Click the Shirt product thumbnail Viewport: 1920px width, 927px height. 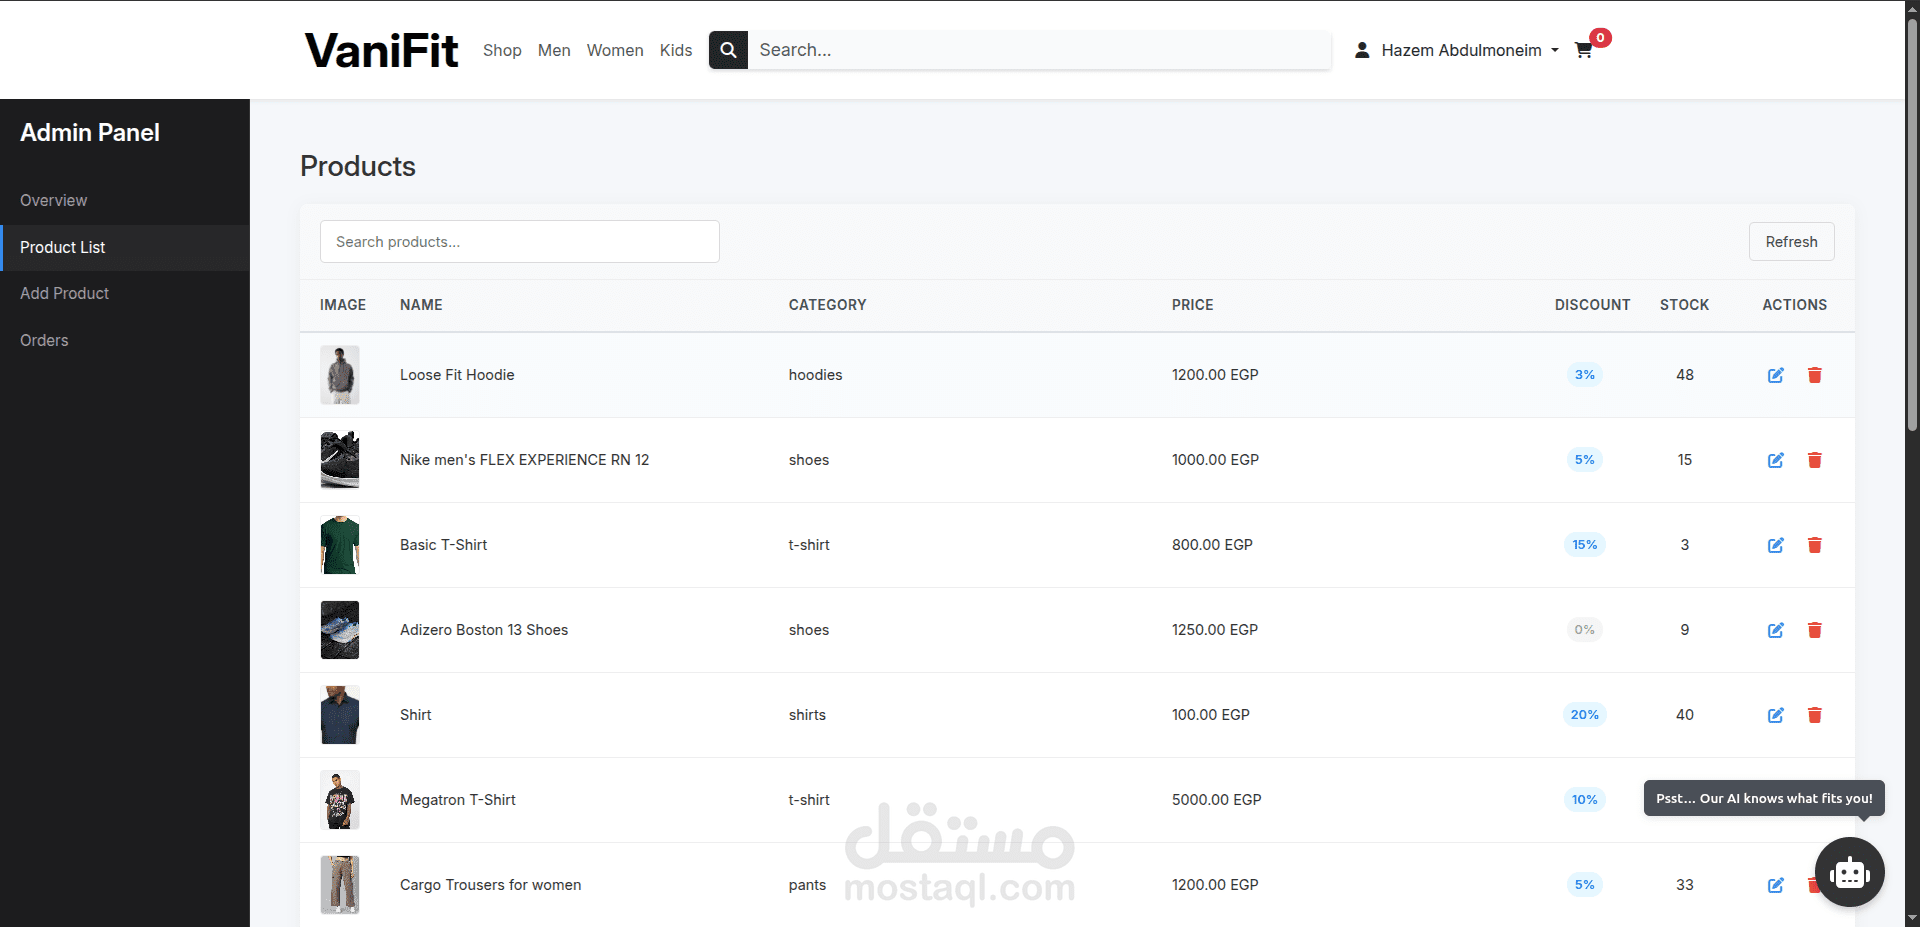340,715
